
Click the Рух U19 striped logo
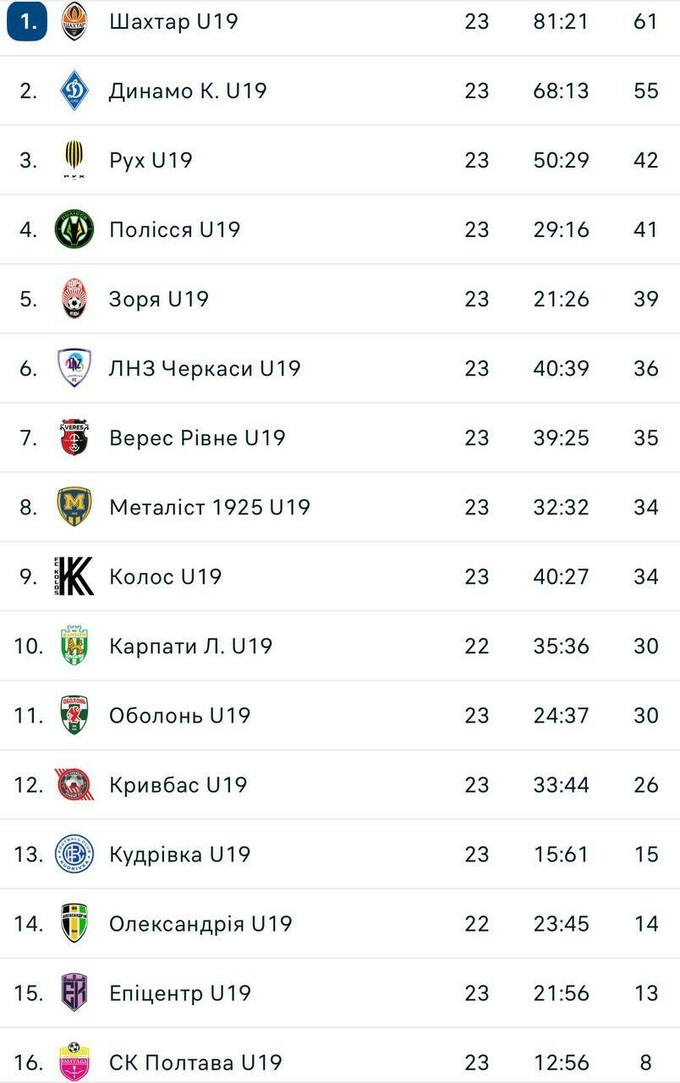point(74,160)
